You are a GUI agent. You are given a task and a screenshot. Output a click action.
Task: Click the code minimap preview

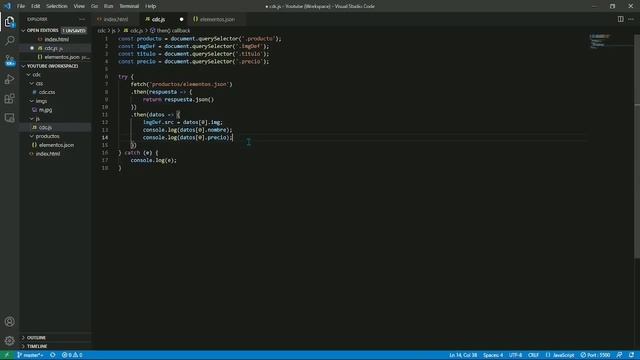coord(600,41)
